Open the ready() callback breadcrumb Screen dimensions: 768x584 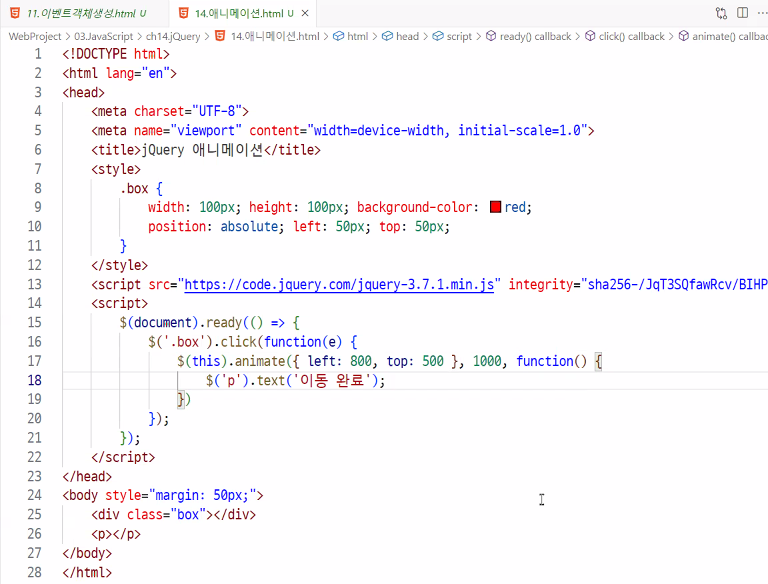coord(535,36)
